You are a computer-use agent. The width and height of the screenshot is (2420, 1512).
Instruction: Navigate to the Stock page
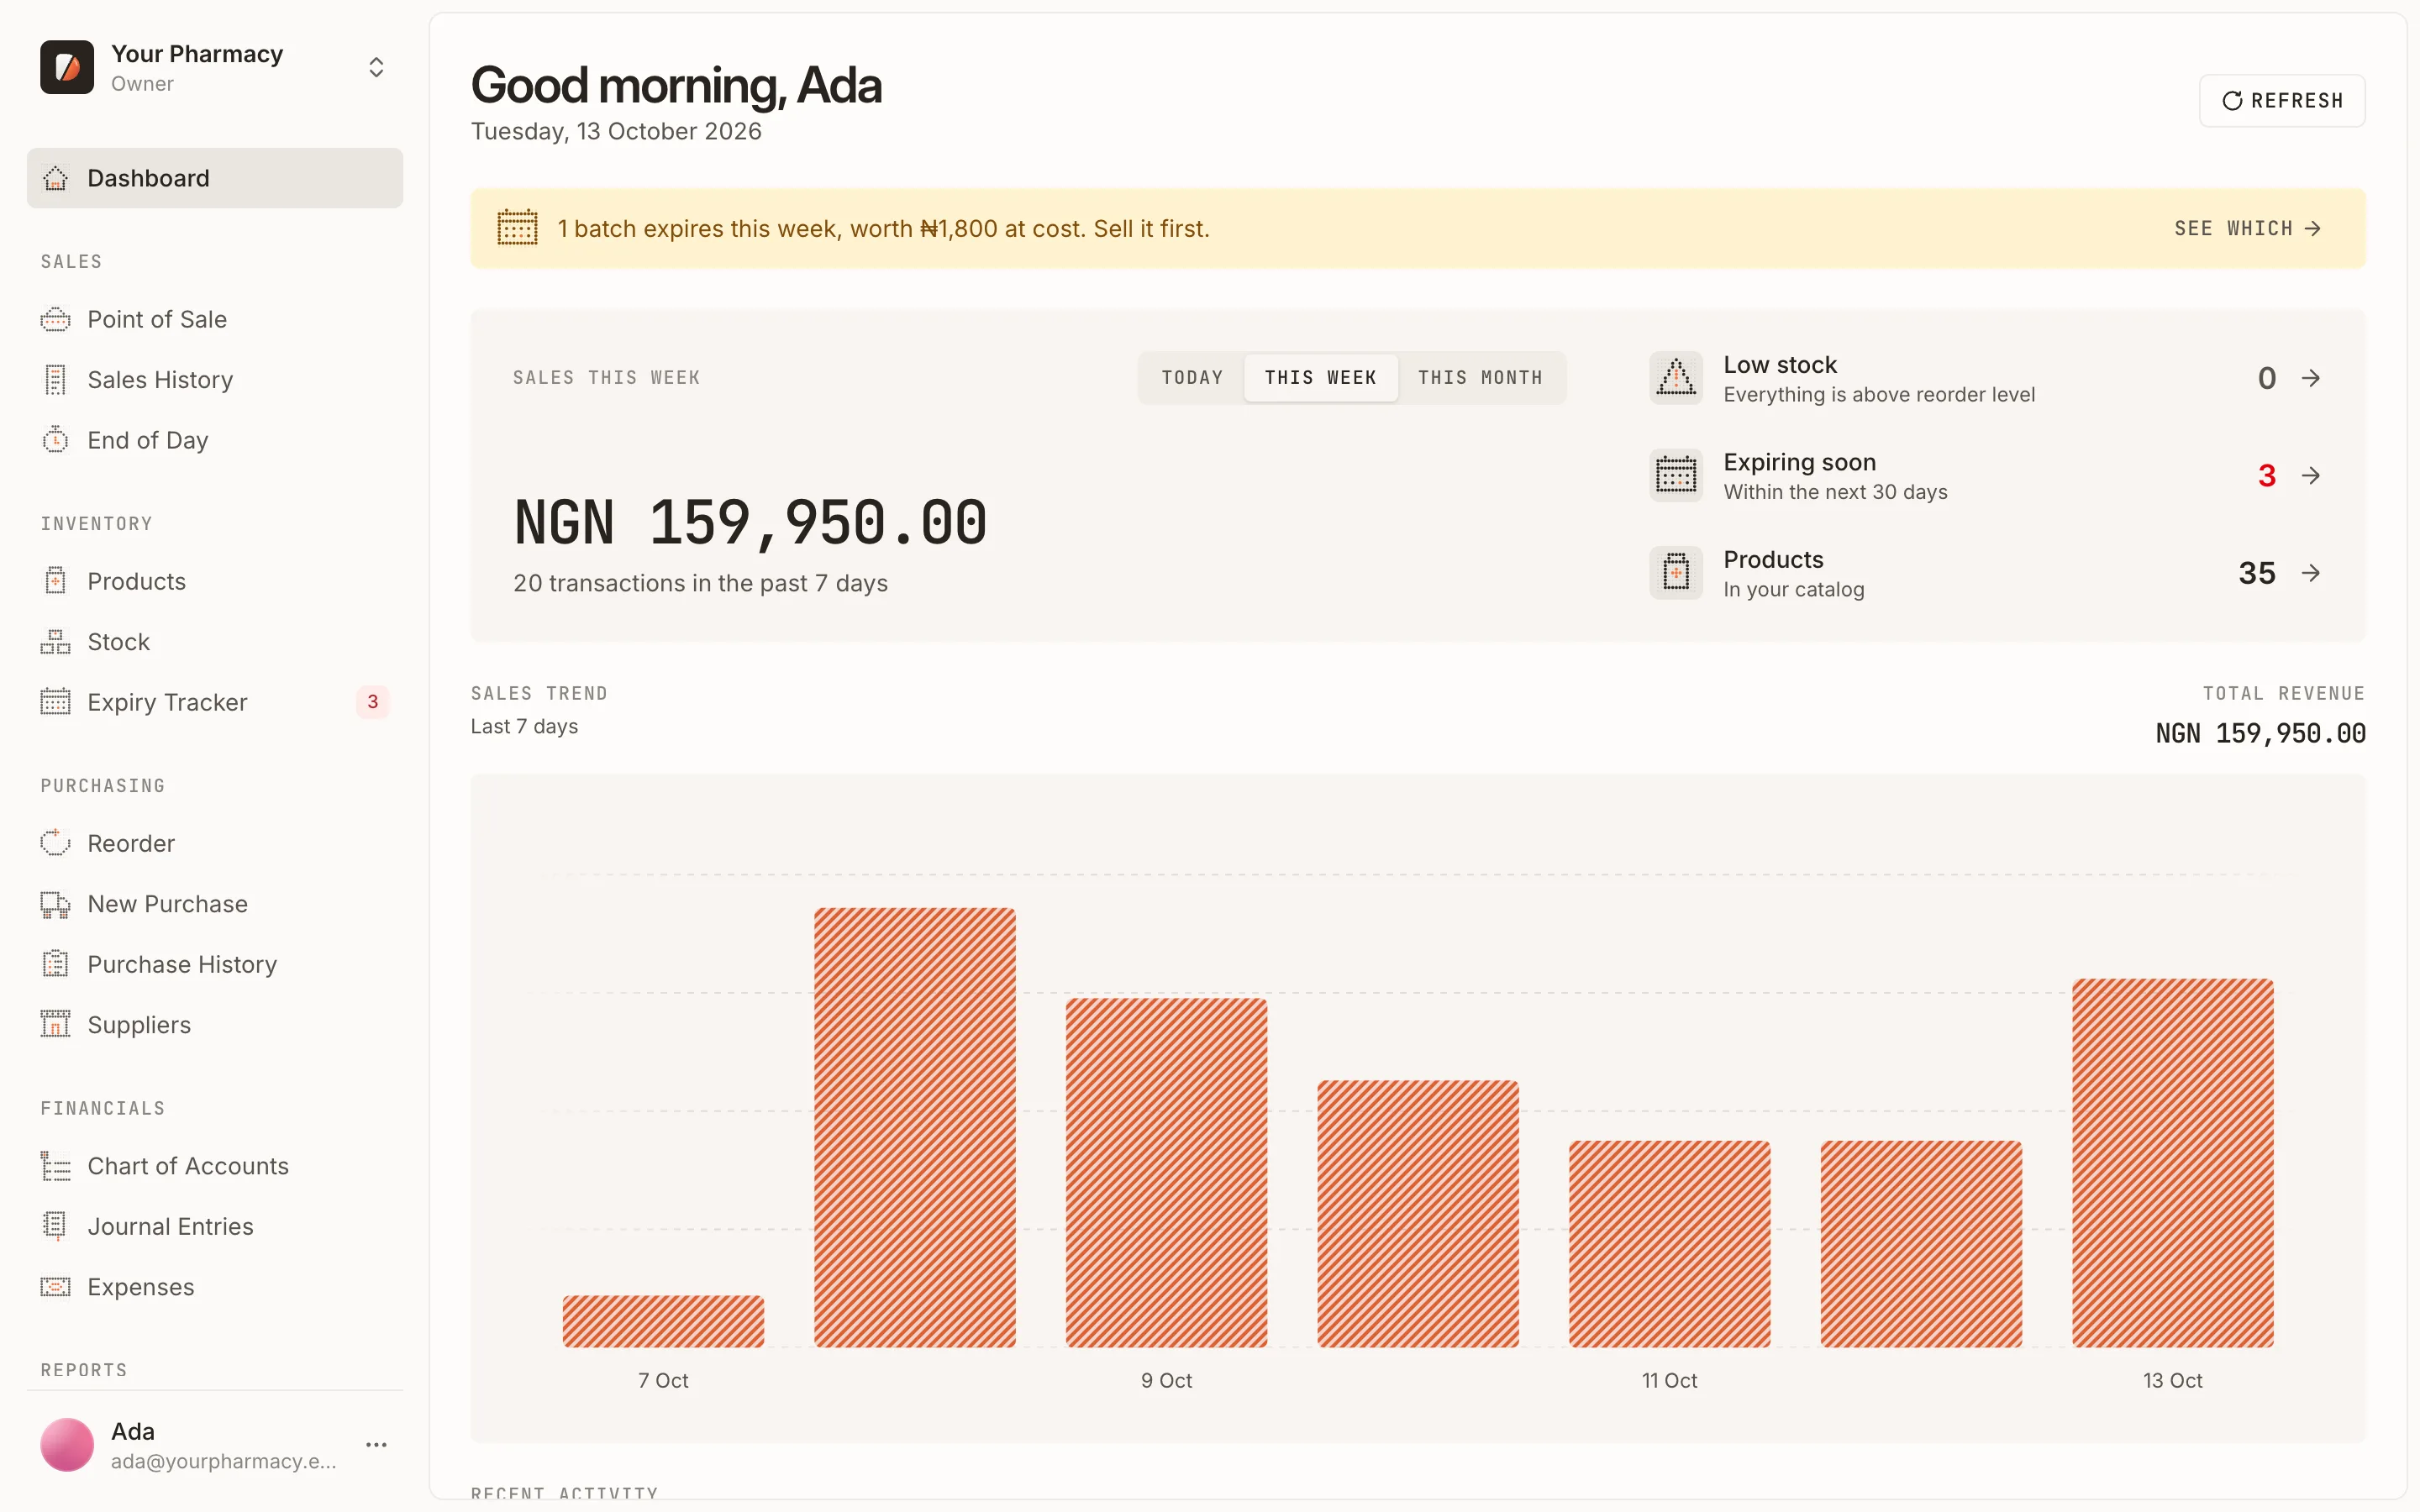pos(215,642)
